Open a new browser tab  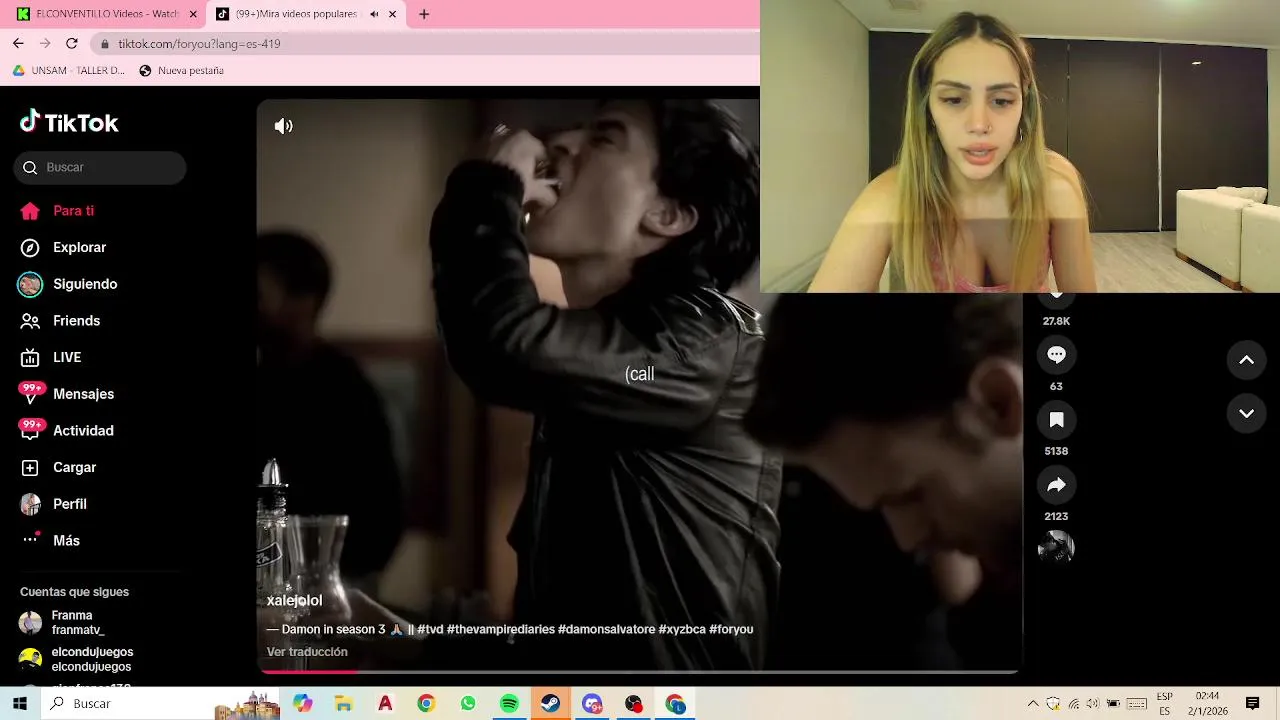424,14
